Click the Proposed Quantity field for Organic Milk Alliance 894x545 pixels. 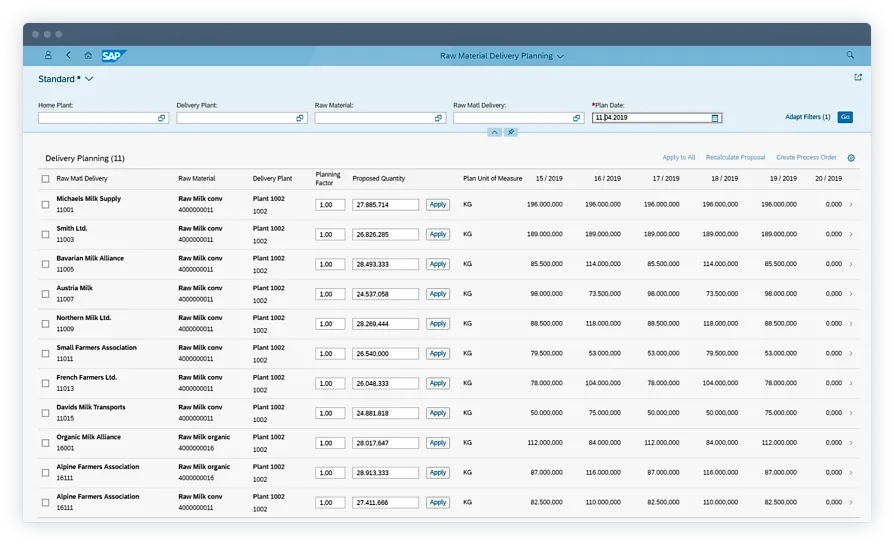point(385,443)
